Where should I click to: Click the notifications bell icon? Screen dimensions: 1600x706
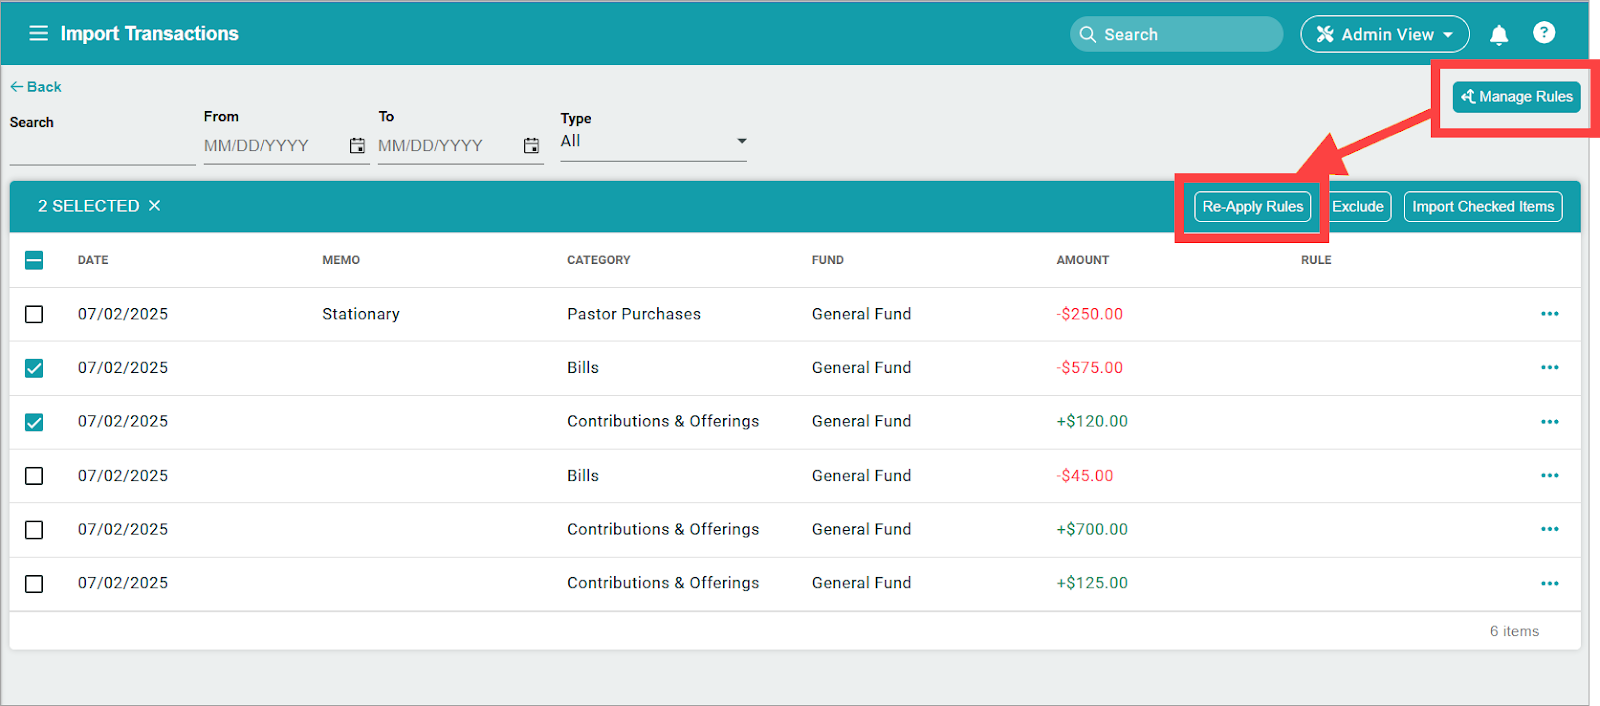click(x=1498, y=35)
